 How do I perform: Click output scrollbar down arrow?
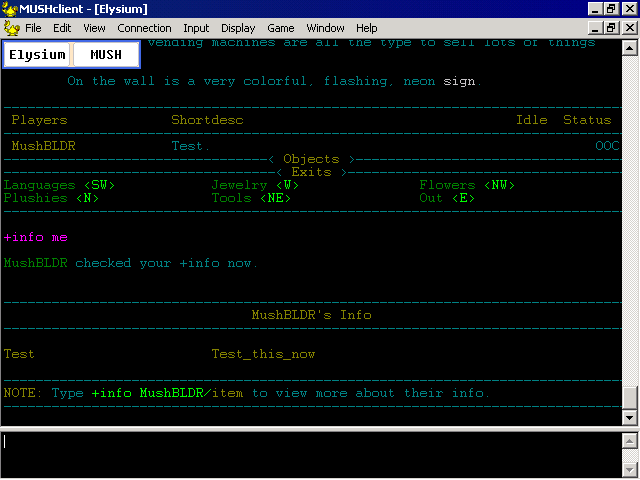click(x=629, y=418)
